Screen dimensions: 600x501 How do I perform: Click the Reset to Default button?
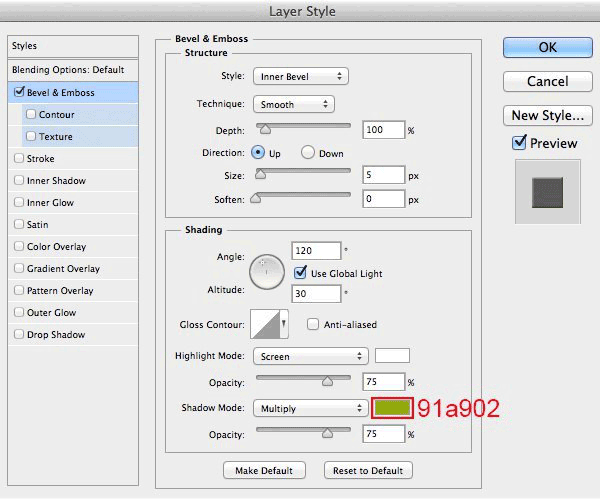368,470
